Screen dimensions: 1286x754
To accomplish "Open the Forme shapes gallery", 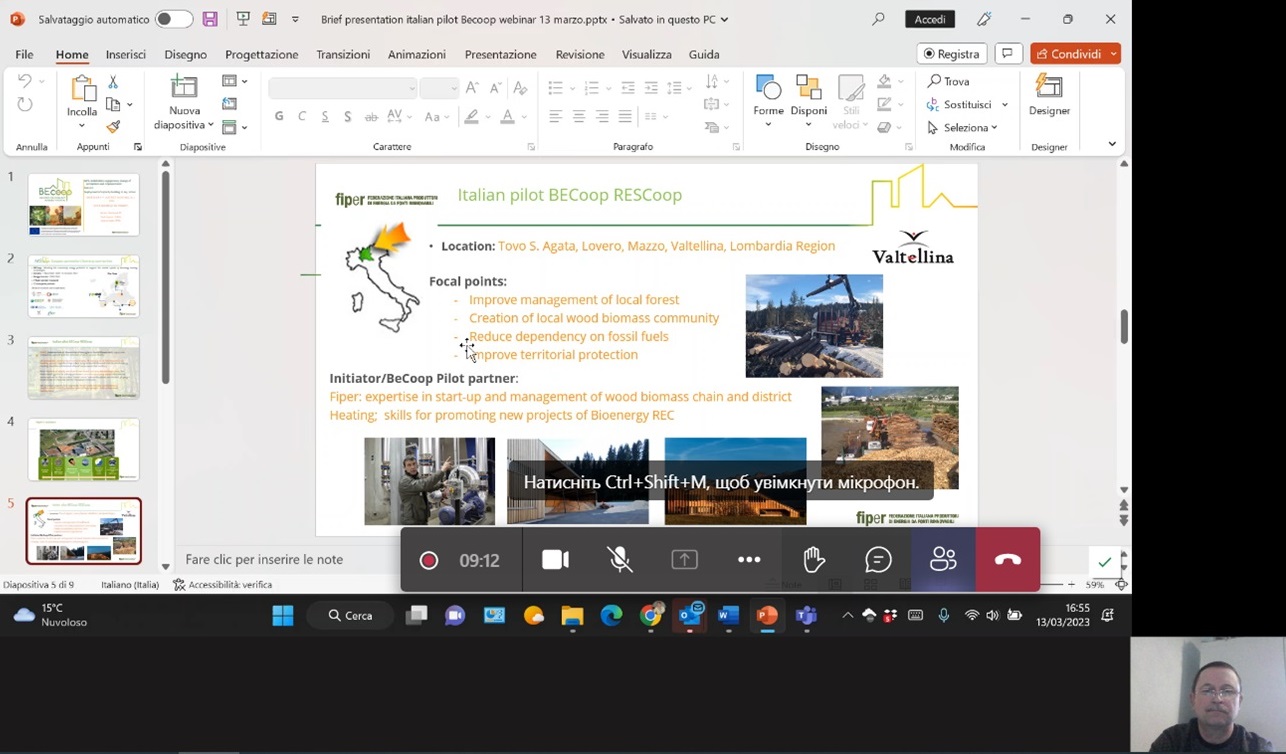I will click(x=768, y=101).
